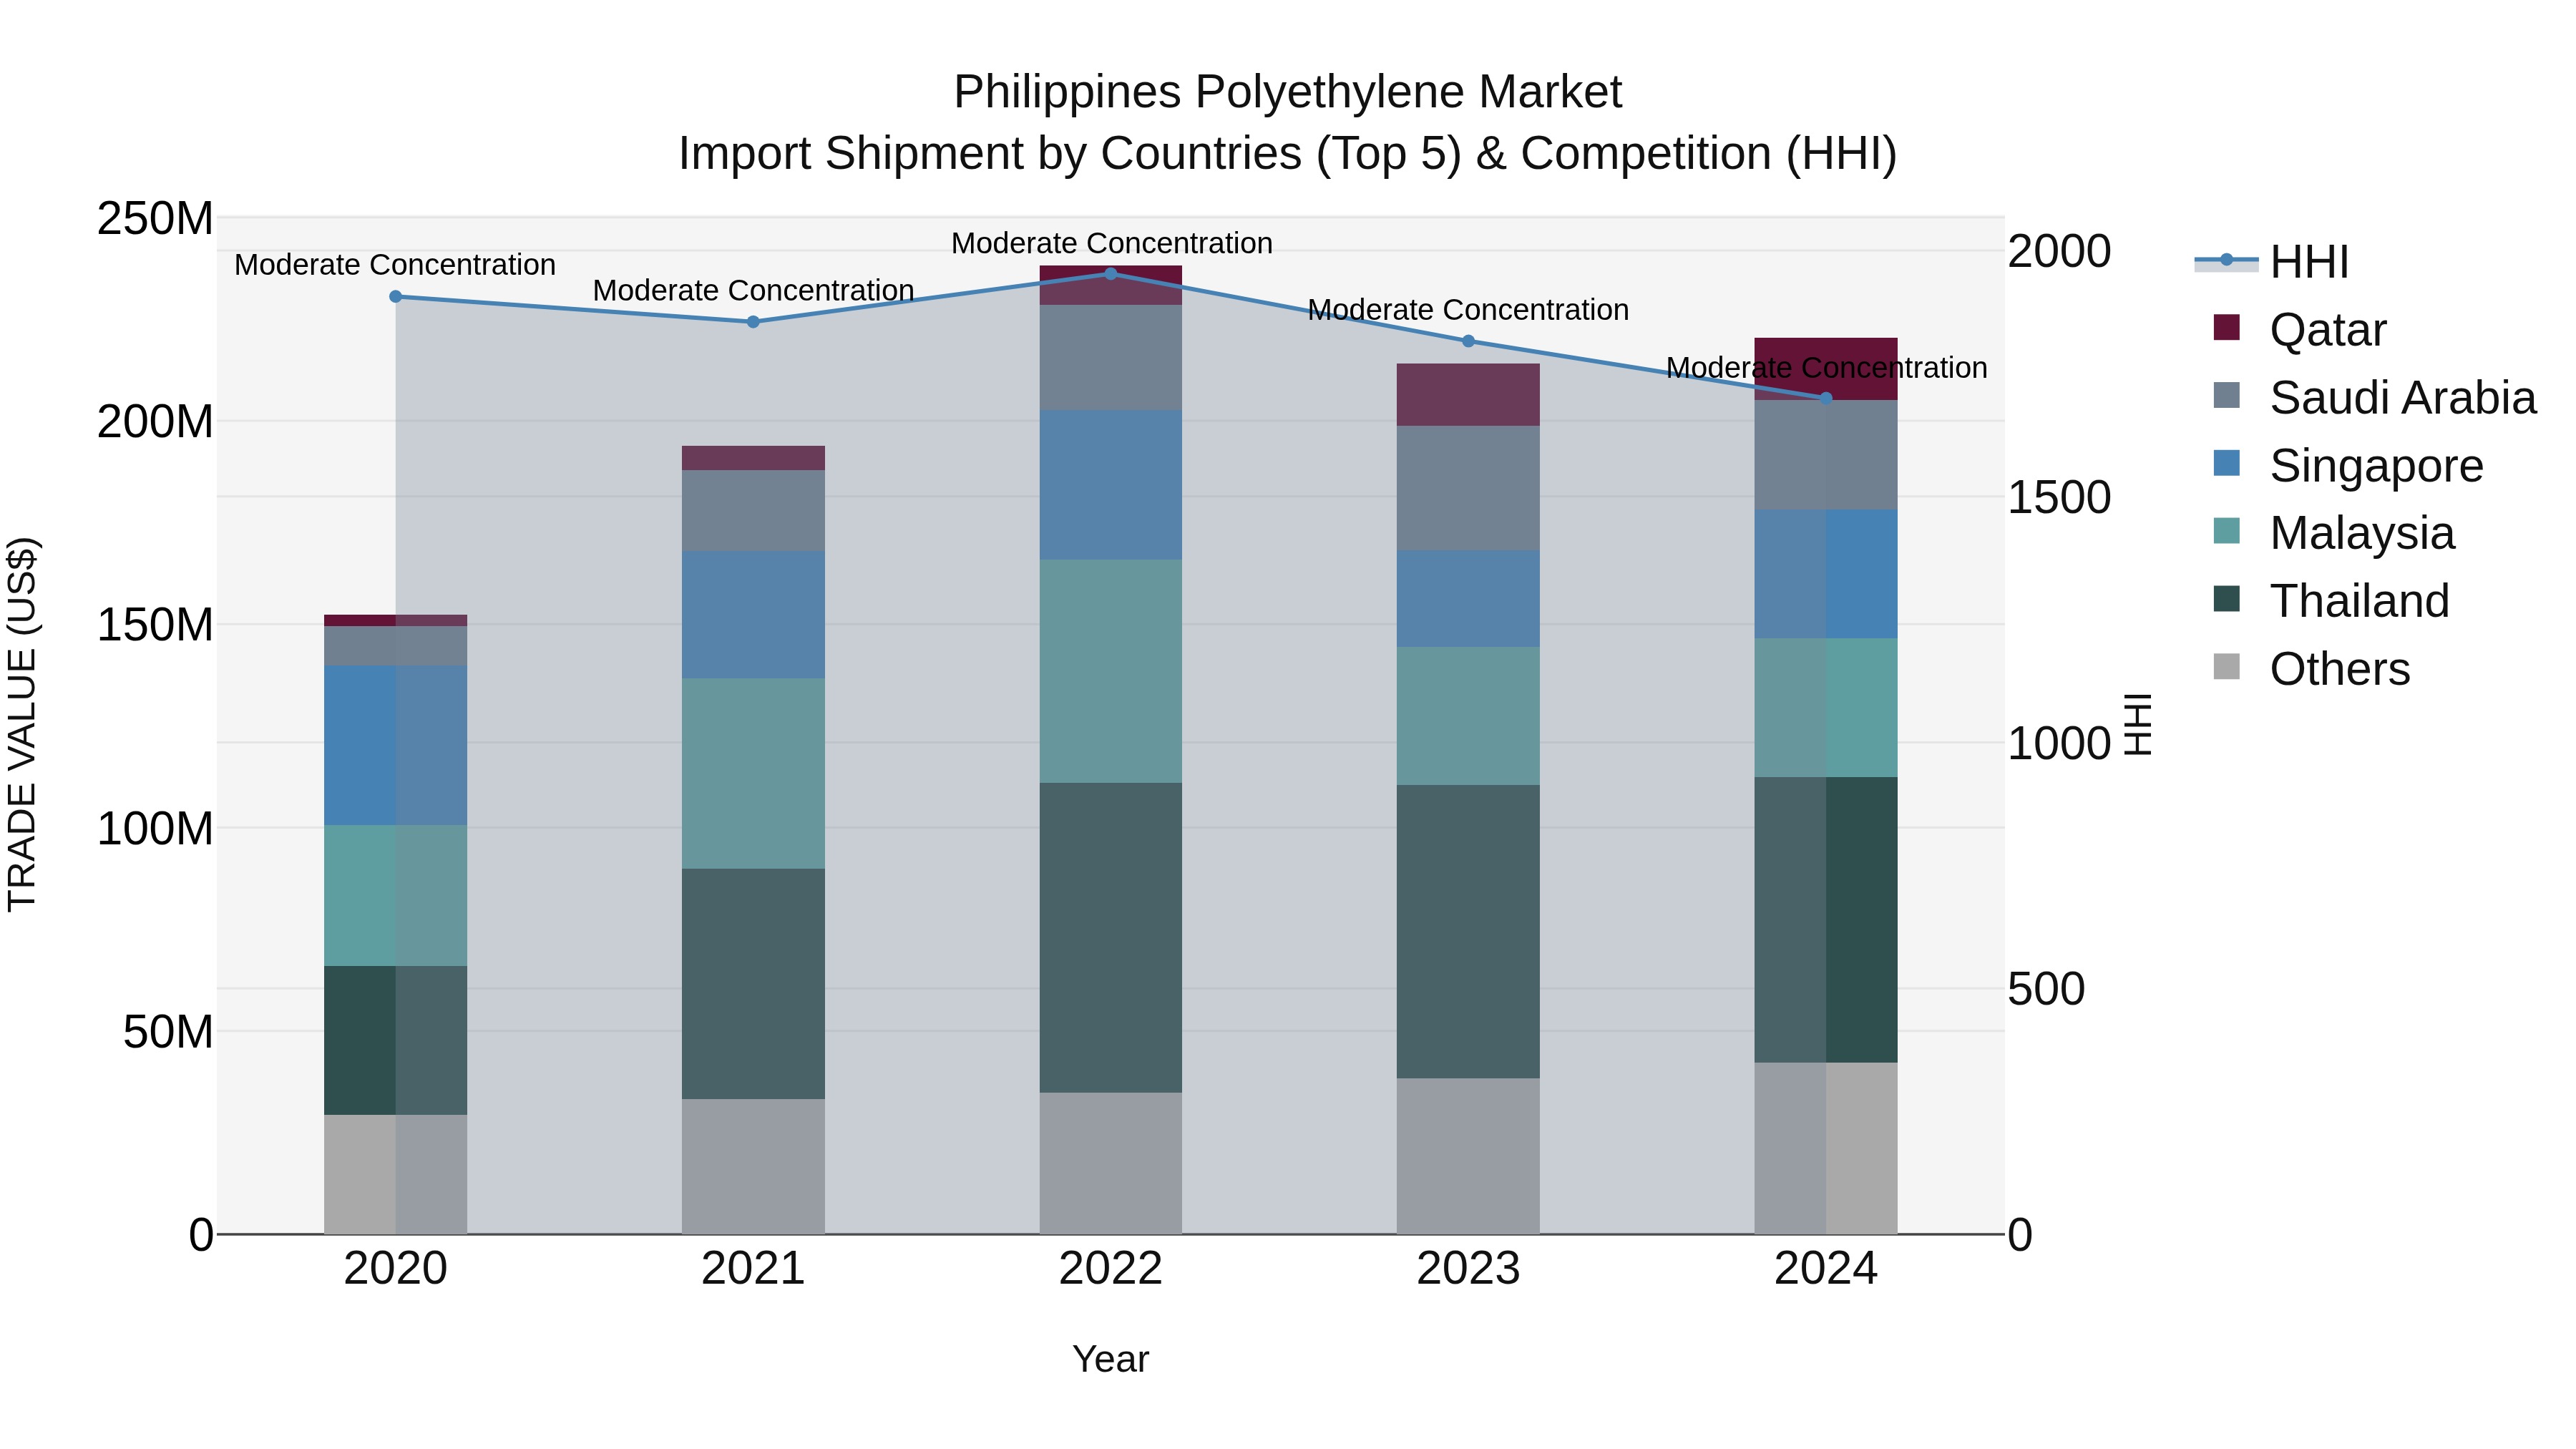
Task: Click the 2024 Malaysia bar segment
Action: point(1826,708)
